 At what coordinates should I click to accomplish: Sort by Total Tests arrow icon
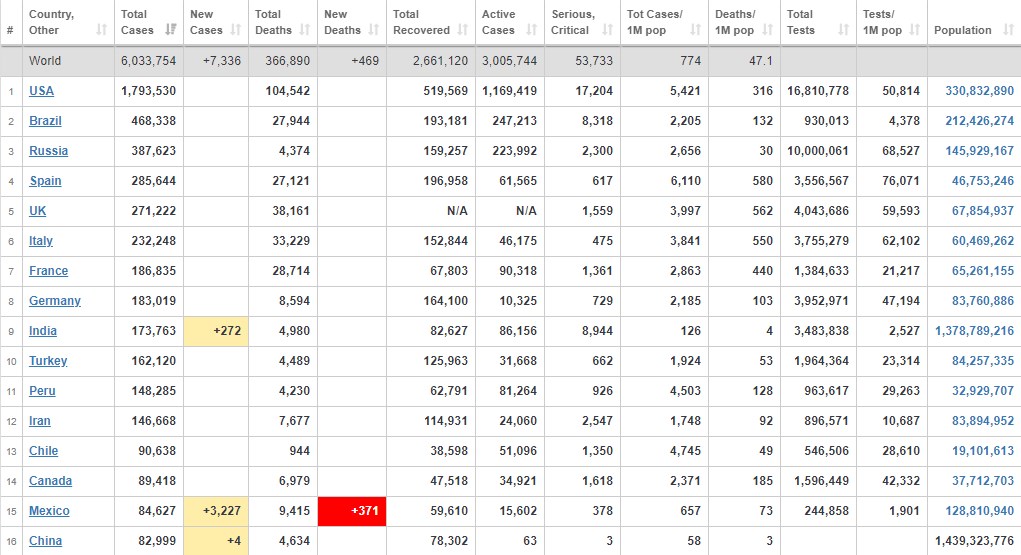pyautogui.click(x=844, y=30)
